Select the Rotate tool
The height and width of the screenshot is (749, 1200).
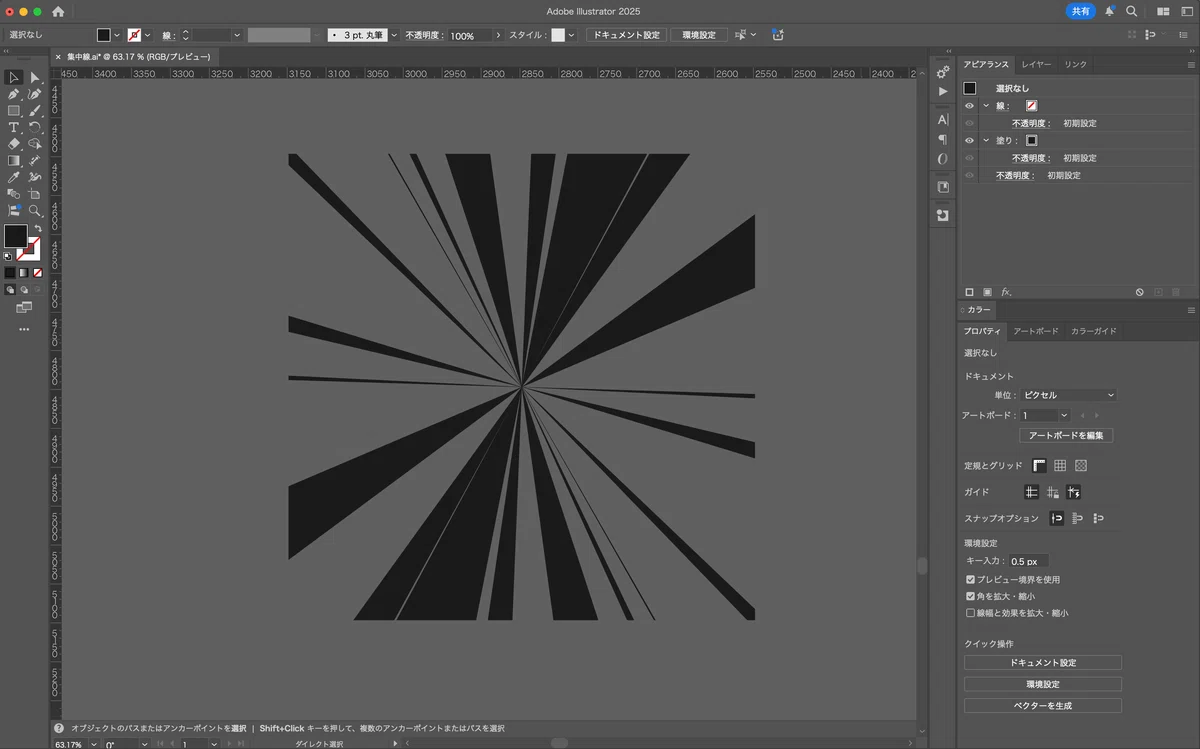click(x=35, y=128)
